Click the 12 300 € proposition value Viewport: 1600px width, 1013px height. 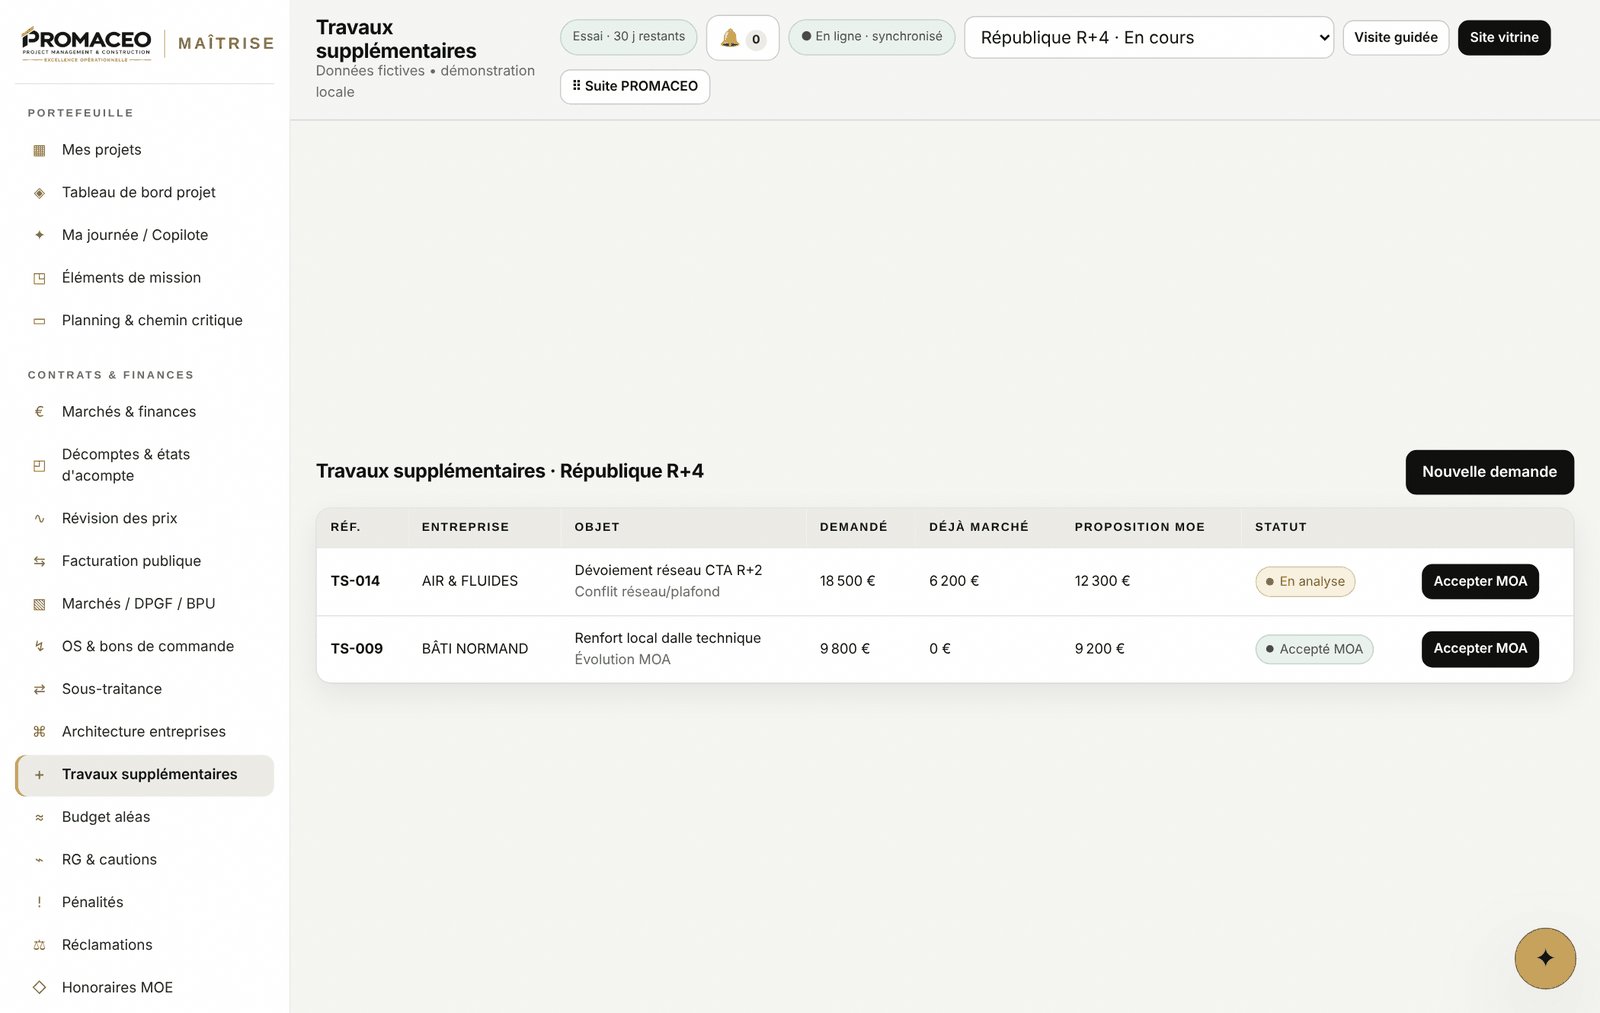tap(1102, 581)
